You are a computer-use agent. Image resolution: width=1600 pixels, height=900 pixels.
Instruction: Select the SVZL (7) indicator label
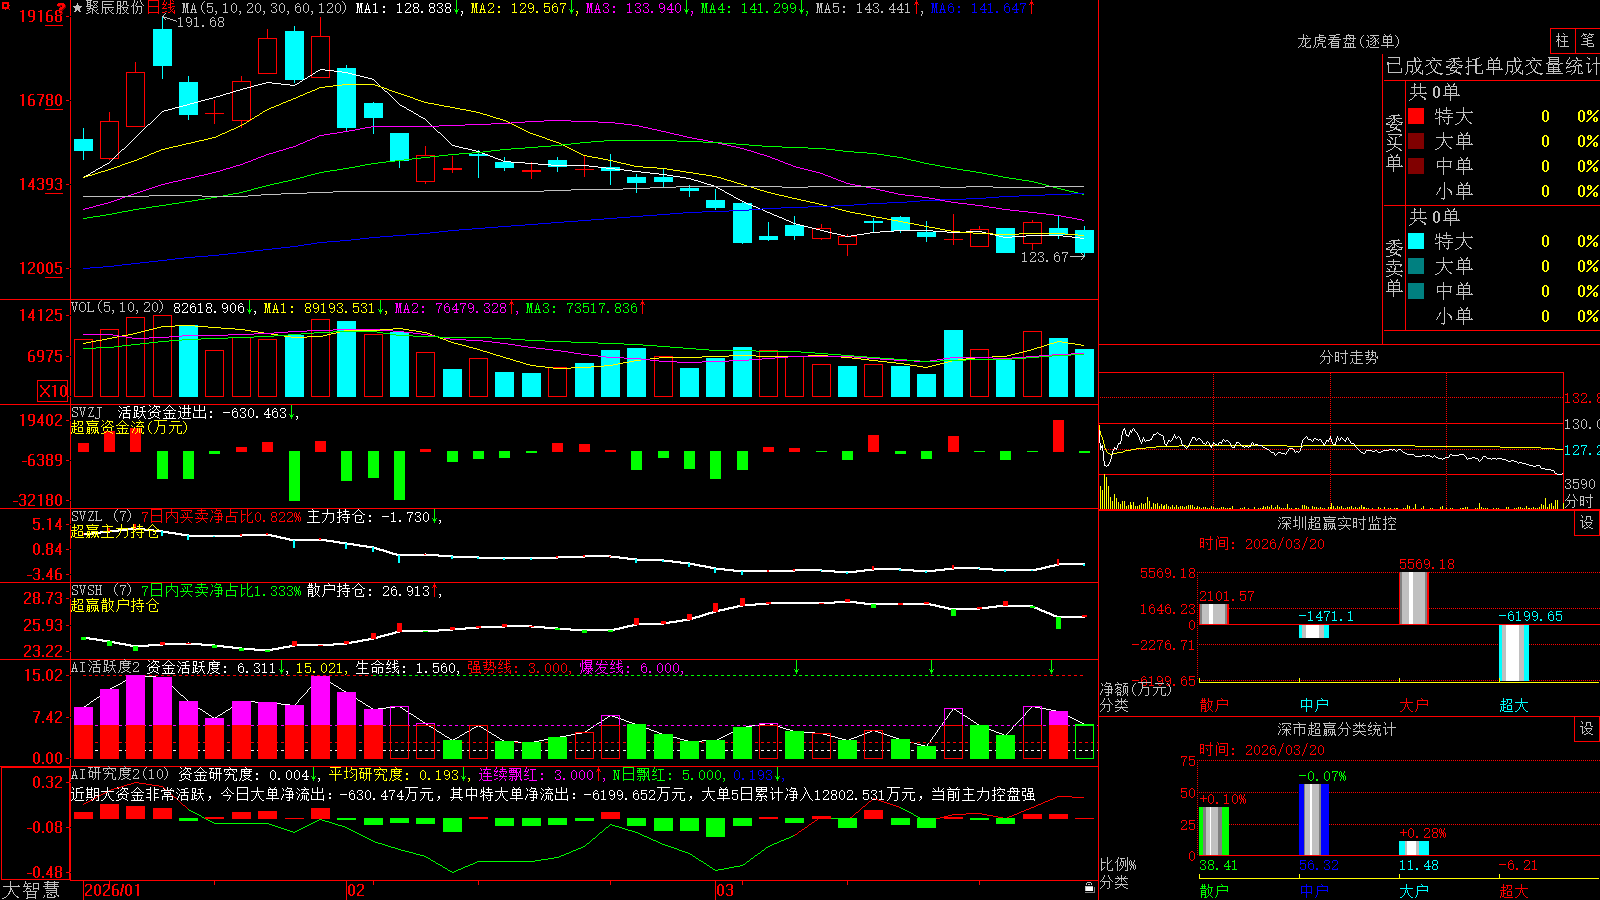(101, 517)
